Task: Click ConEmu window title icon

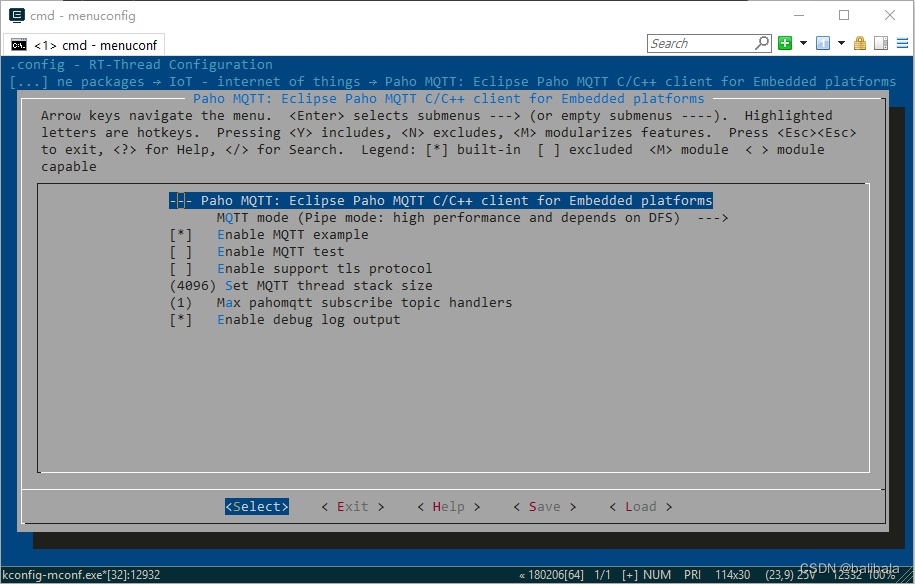Action: click(17, 15)
